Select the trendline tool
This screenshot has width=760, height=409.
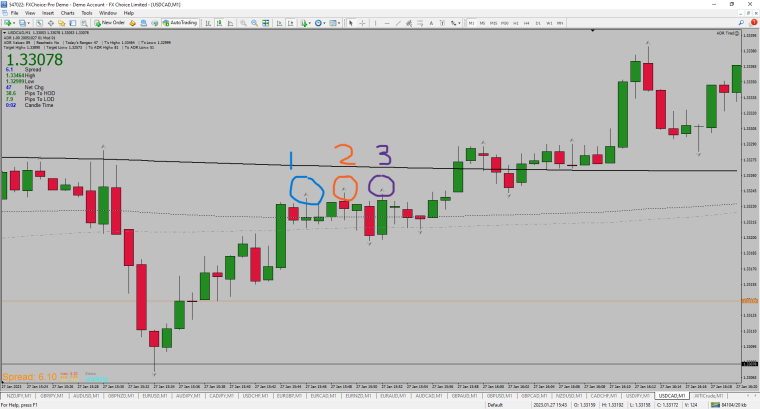398,23
